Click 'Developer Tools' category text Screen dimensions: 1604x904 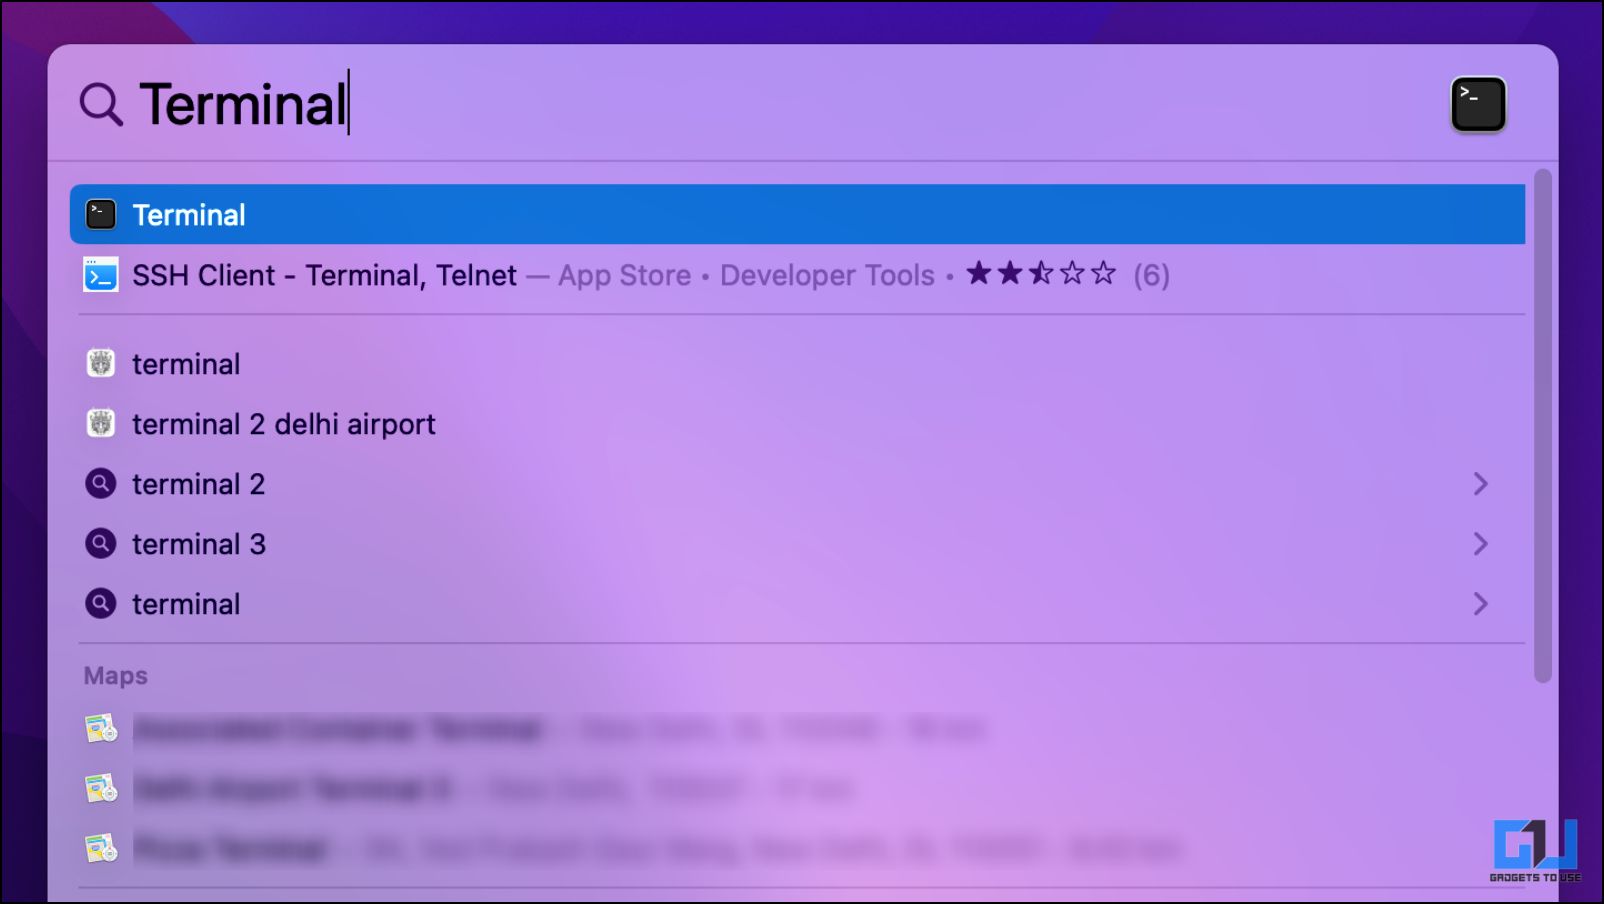pos(827,276)
